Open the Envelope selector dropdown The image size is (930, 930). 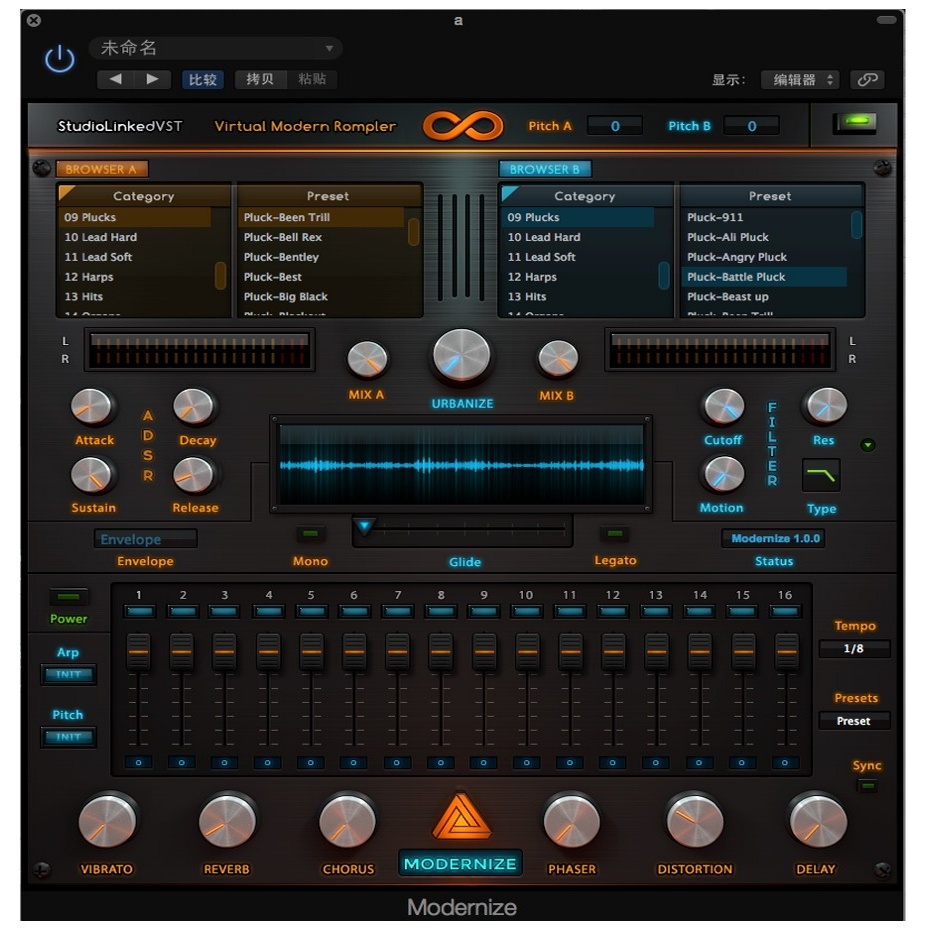(x=145, y=539)
